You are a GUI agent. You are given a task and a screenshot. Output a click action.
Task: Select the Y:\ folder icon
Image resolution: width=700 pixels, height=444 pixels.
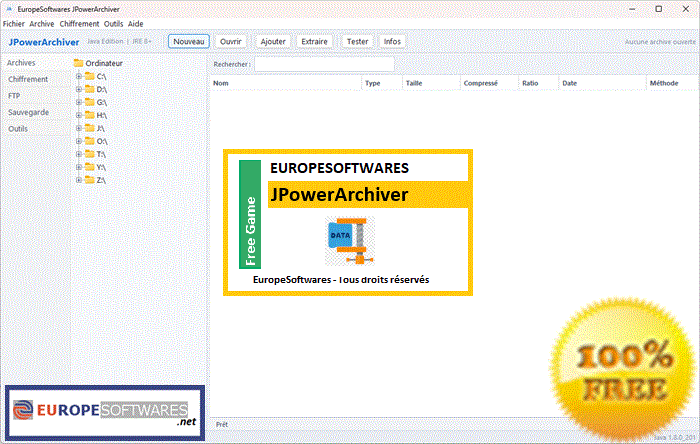90,167
